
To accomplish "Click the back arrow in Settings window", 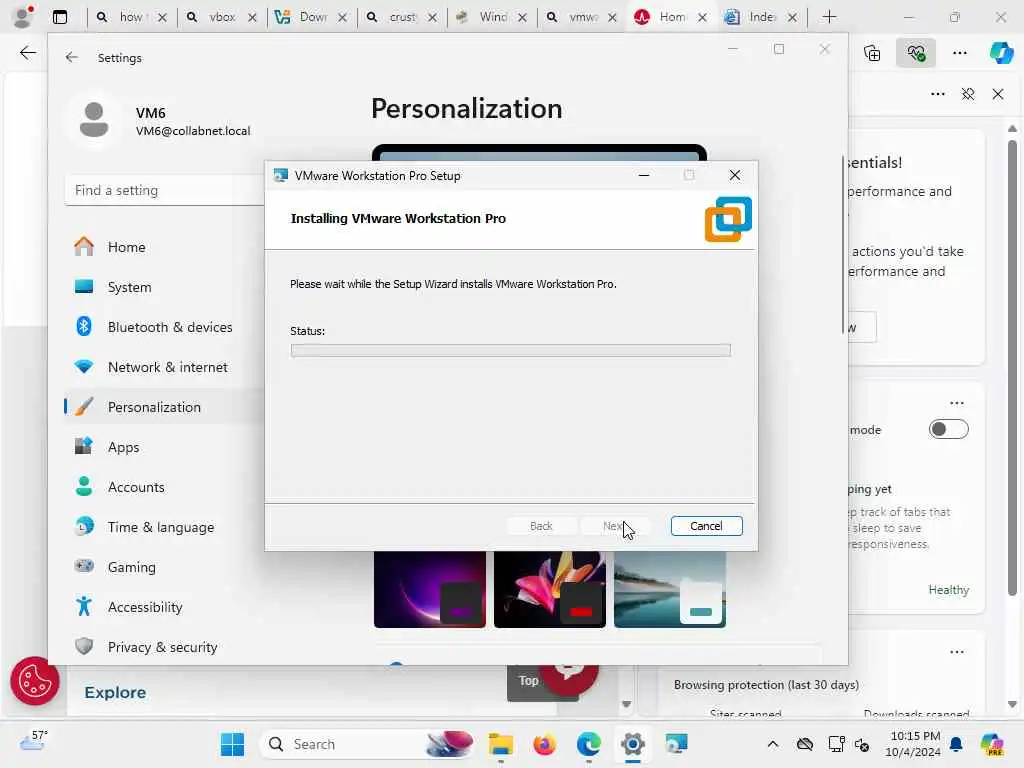I will click(72, 57).
